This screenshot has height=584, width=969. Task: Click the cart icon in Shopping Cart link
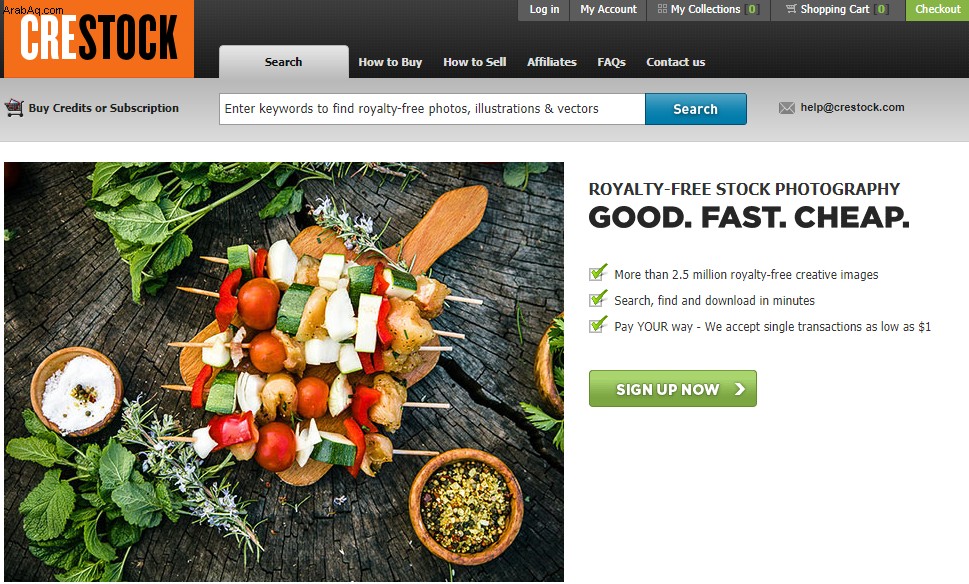(x=790, y=9)
